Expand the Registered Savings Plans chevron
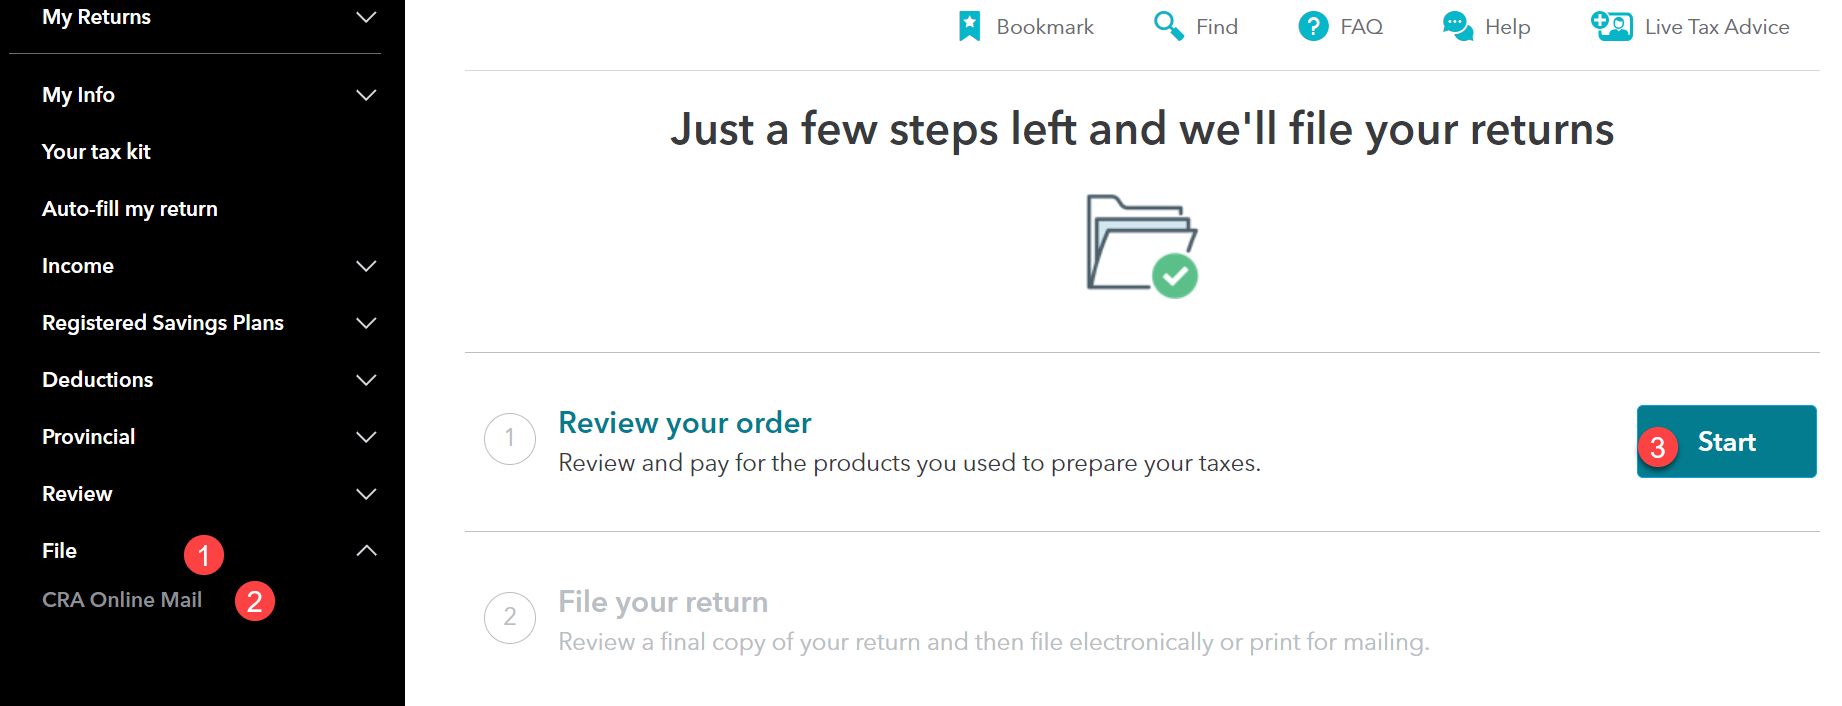Viewport: 1842px width, 706px height. 367,323
